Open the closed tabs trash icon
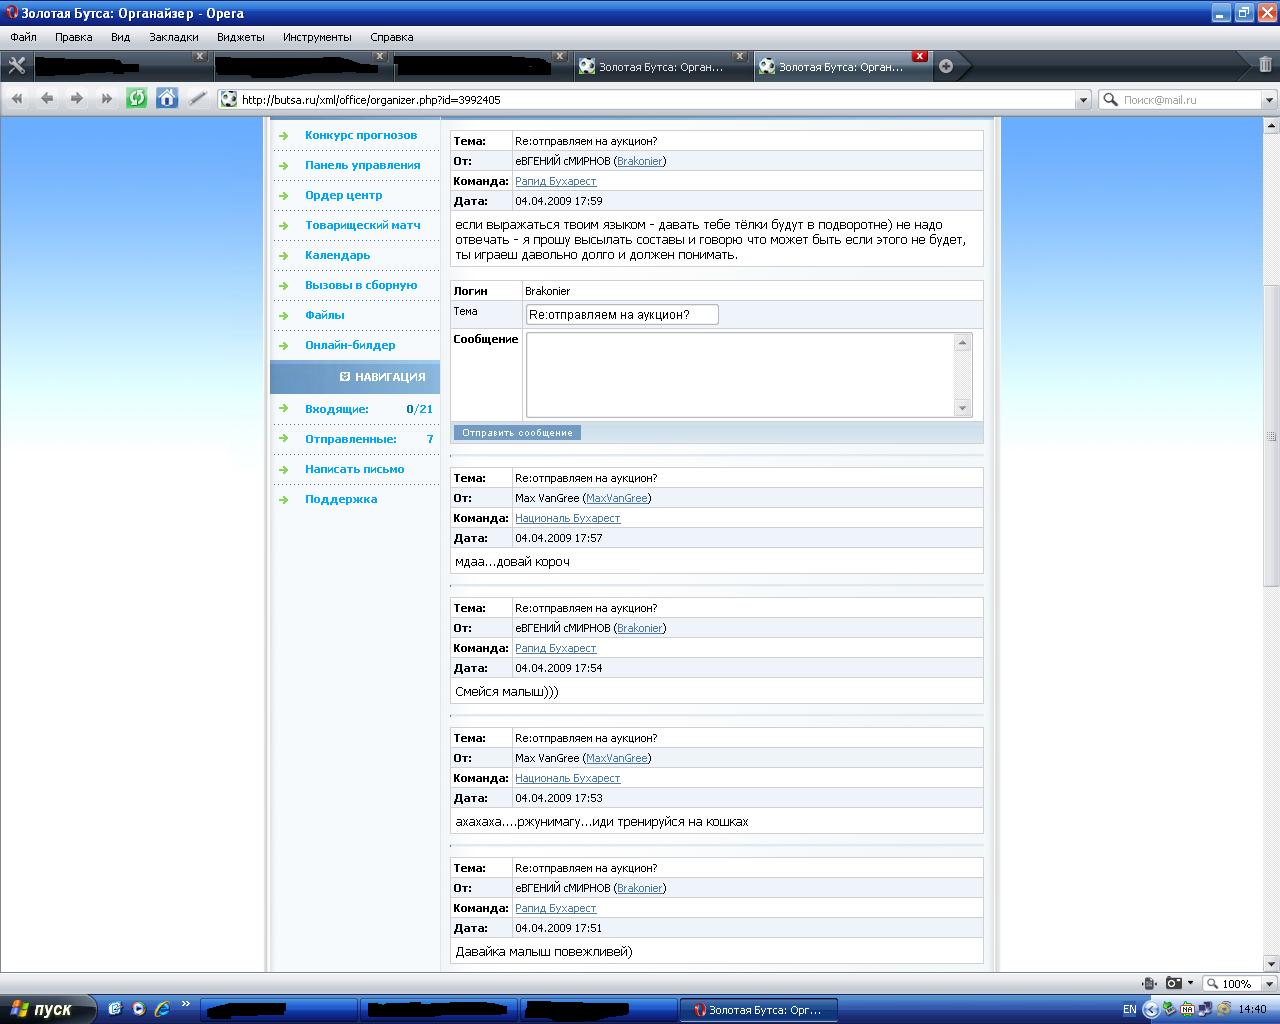1280x1024 pixels. (1266, 66)
